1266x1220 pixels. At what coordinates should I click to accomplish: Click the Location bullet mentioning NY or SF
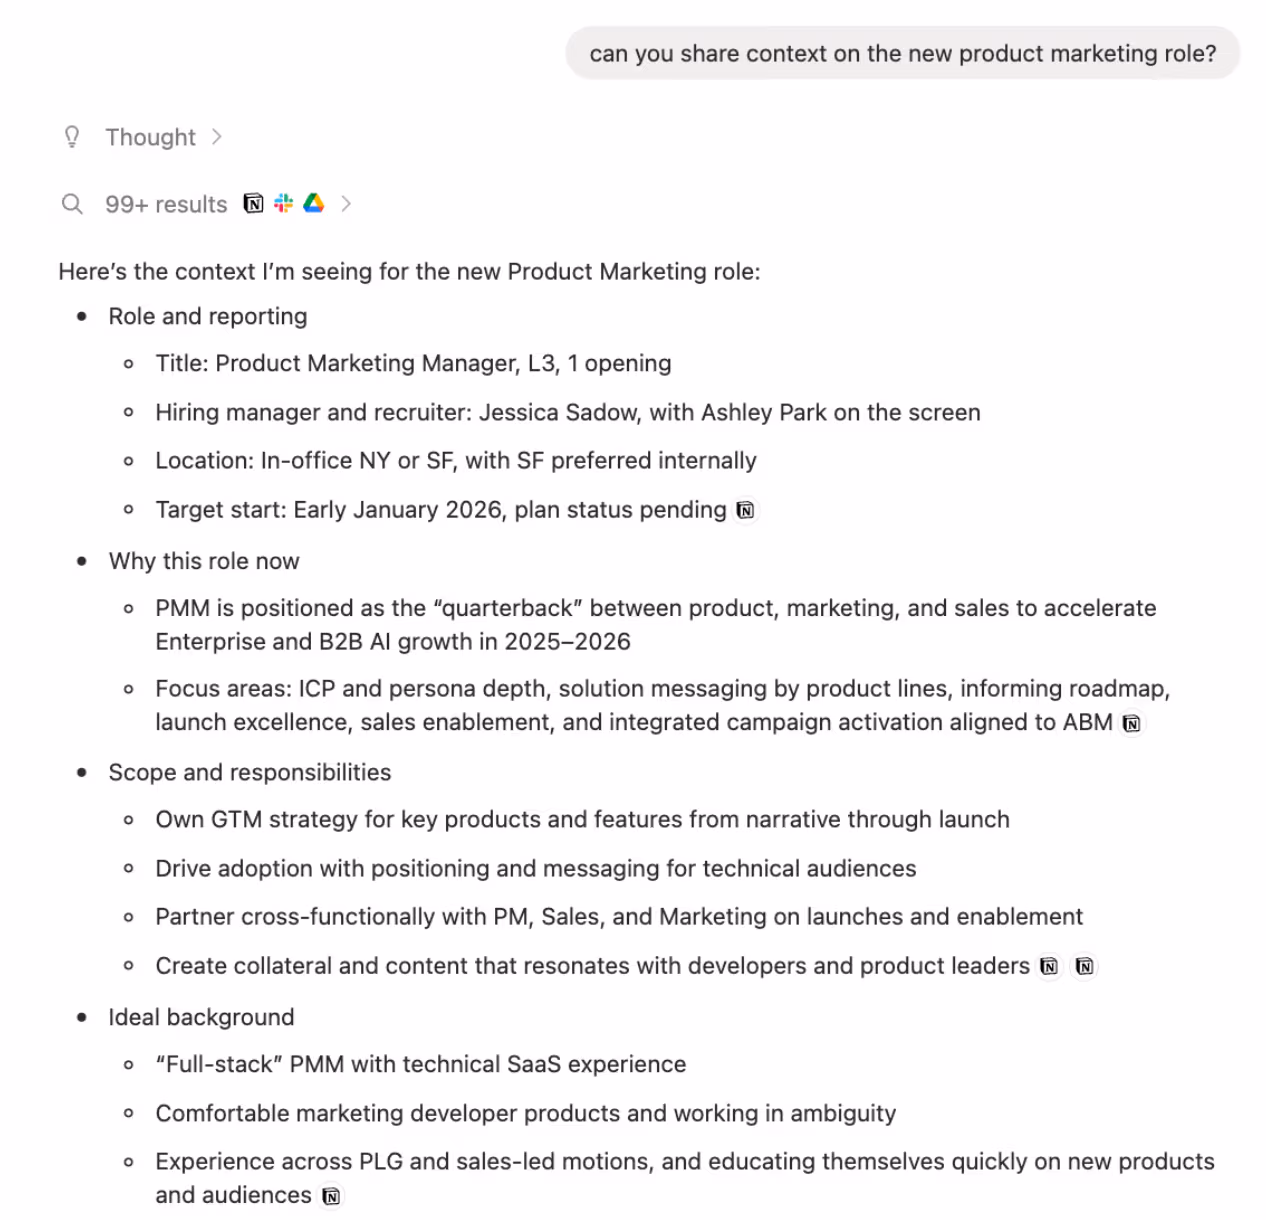[455, 460]
